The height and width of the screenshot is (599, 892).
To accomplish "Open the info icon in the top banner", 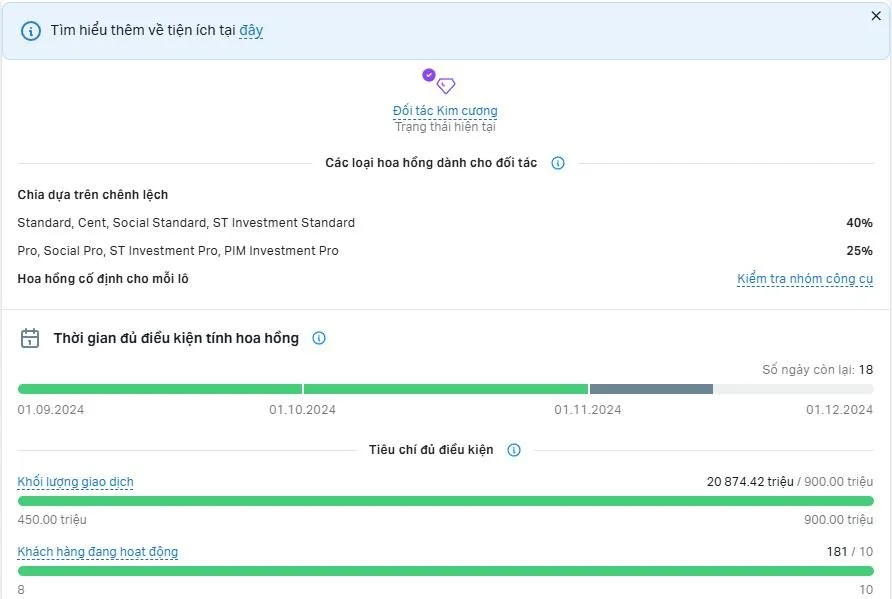I will (x=33, y=30).
